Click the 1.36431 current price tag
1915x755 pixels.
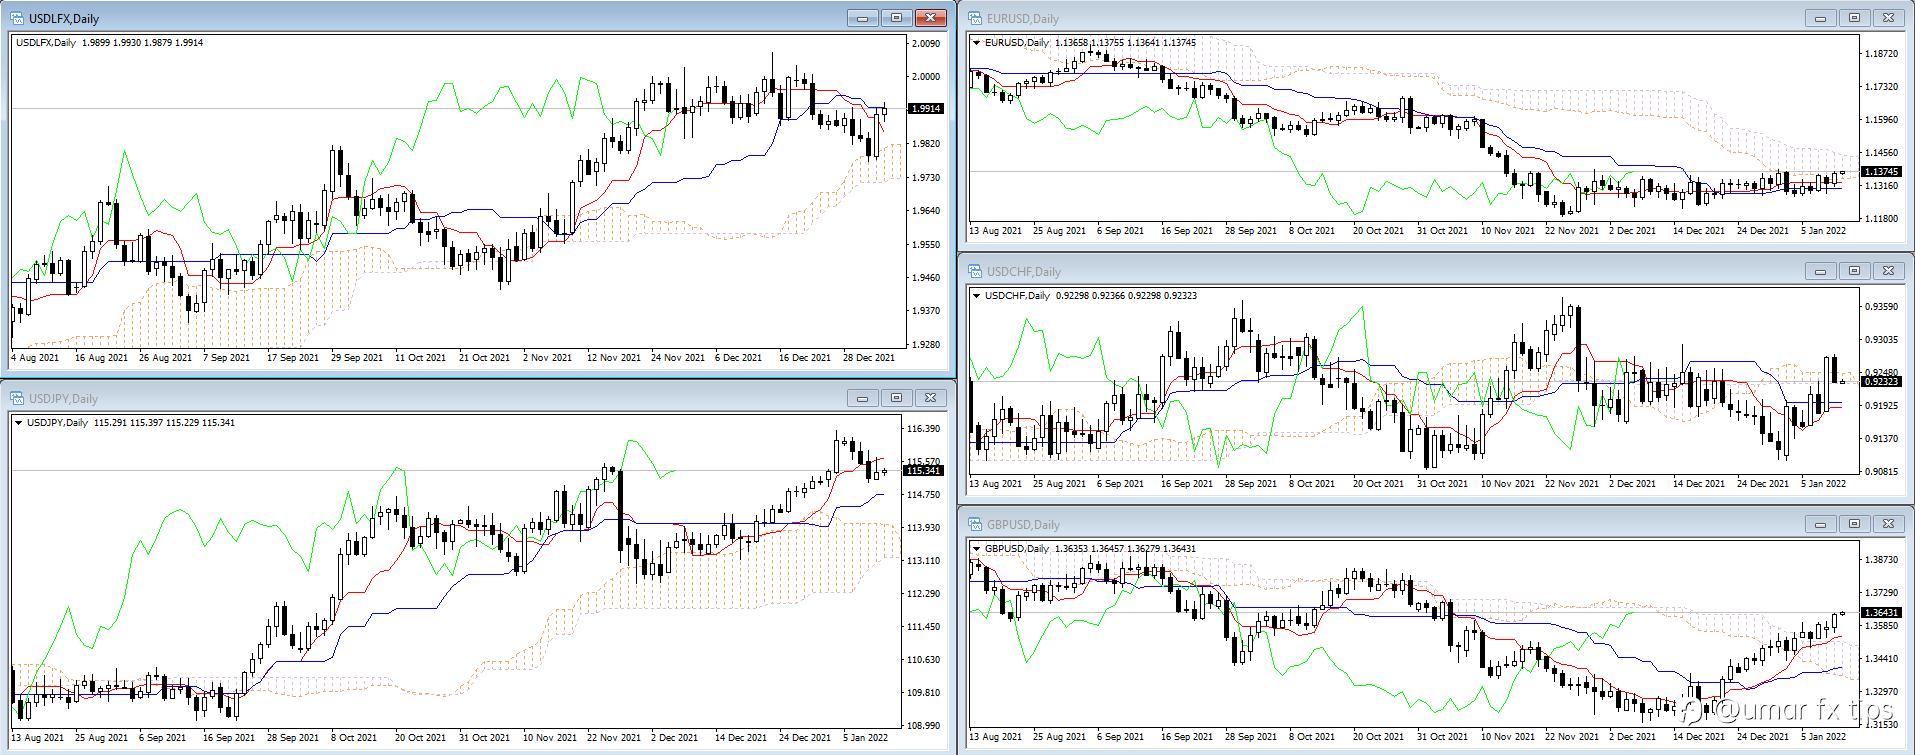(1881, 613)
